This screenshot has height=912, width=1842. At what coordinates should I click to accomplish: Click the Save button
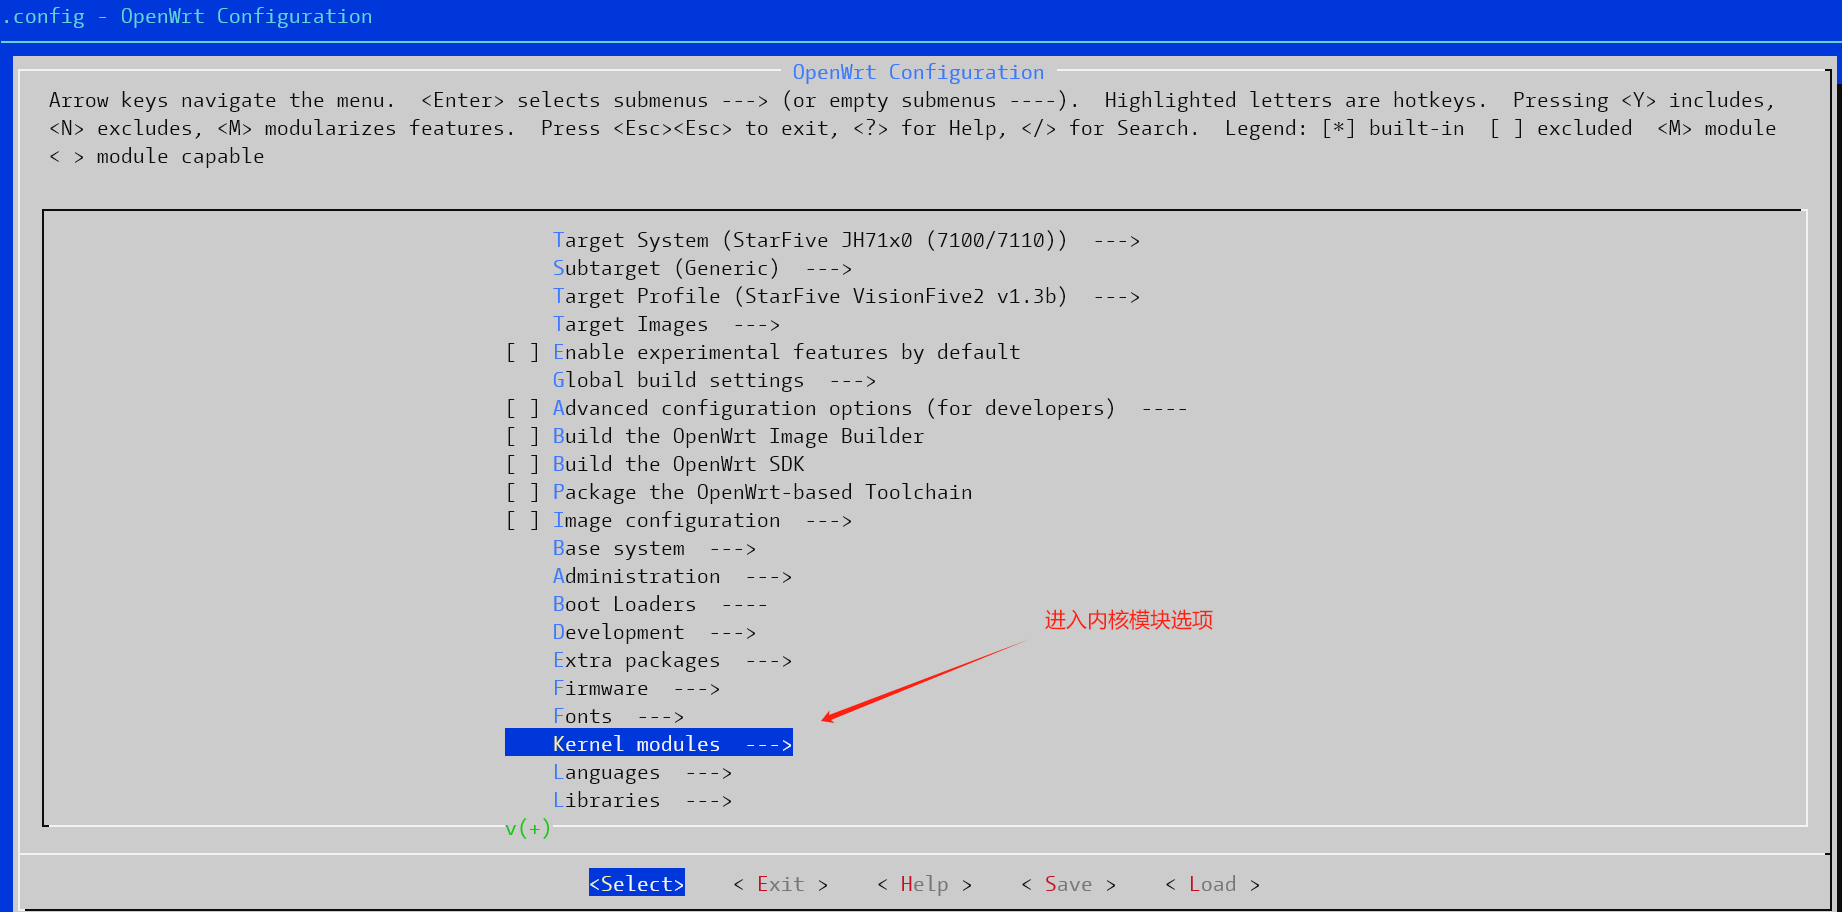click(x=1069, y=884)
